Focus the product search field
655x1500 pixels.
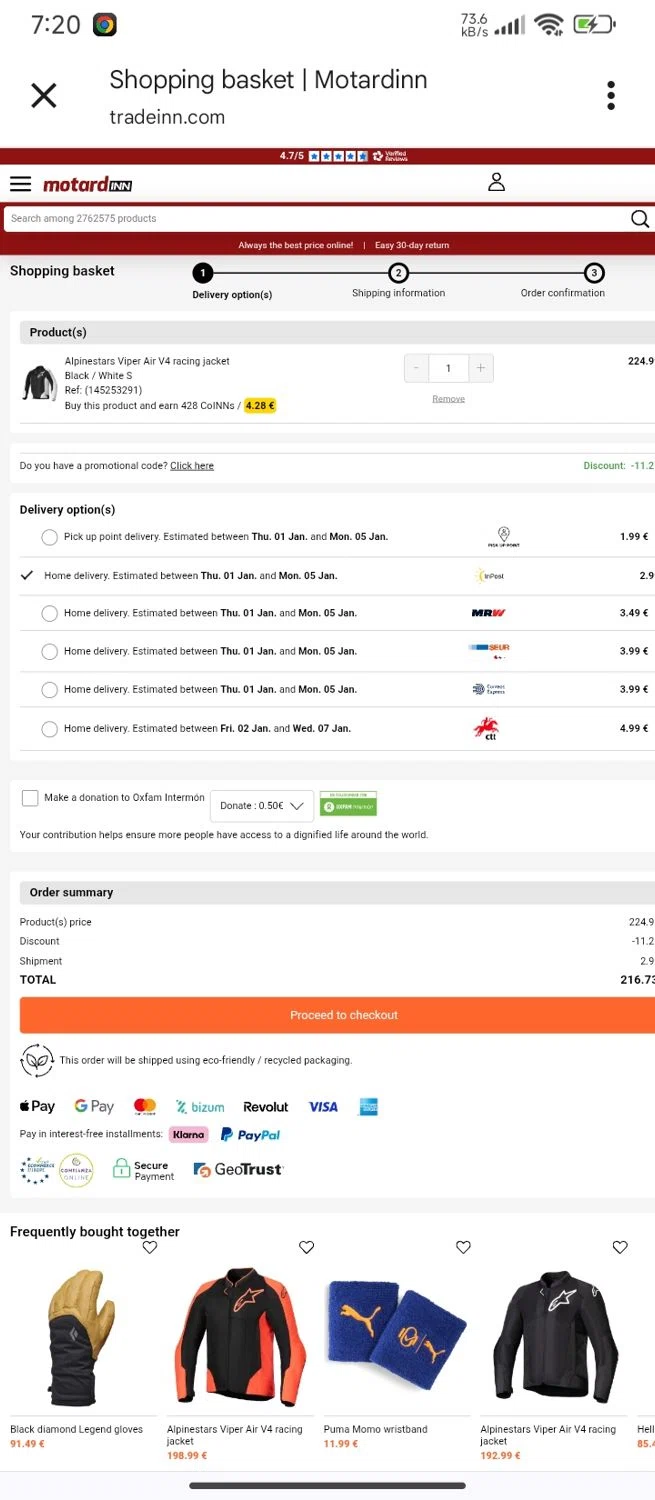pos(310,219)
